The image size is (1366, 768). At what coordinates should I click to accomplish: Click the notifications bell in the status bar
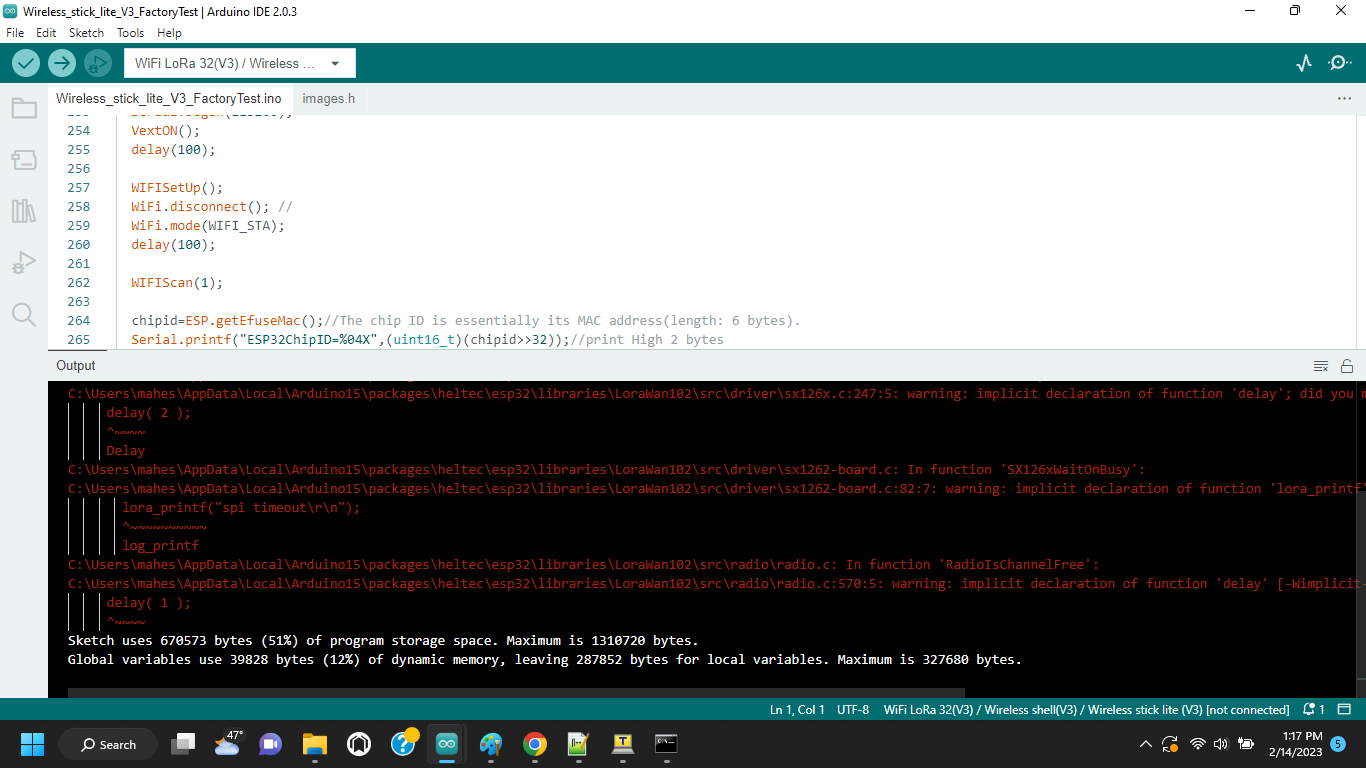point(1311,709)
